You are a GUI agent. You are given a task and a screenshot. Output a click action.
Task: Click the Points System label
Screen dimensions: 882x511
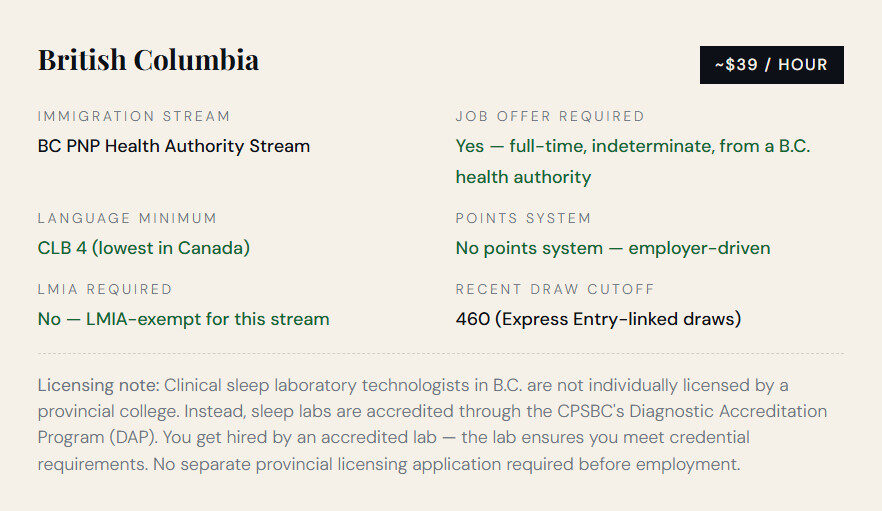523,218
